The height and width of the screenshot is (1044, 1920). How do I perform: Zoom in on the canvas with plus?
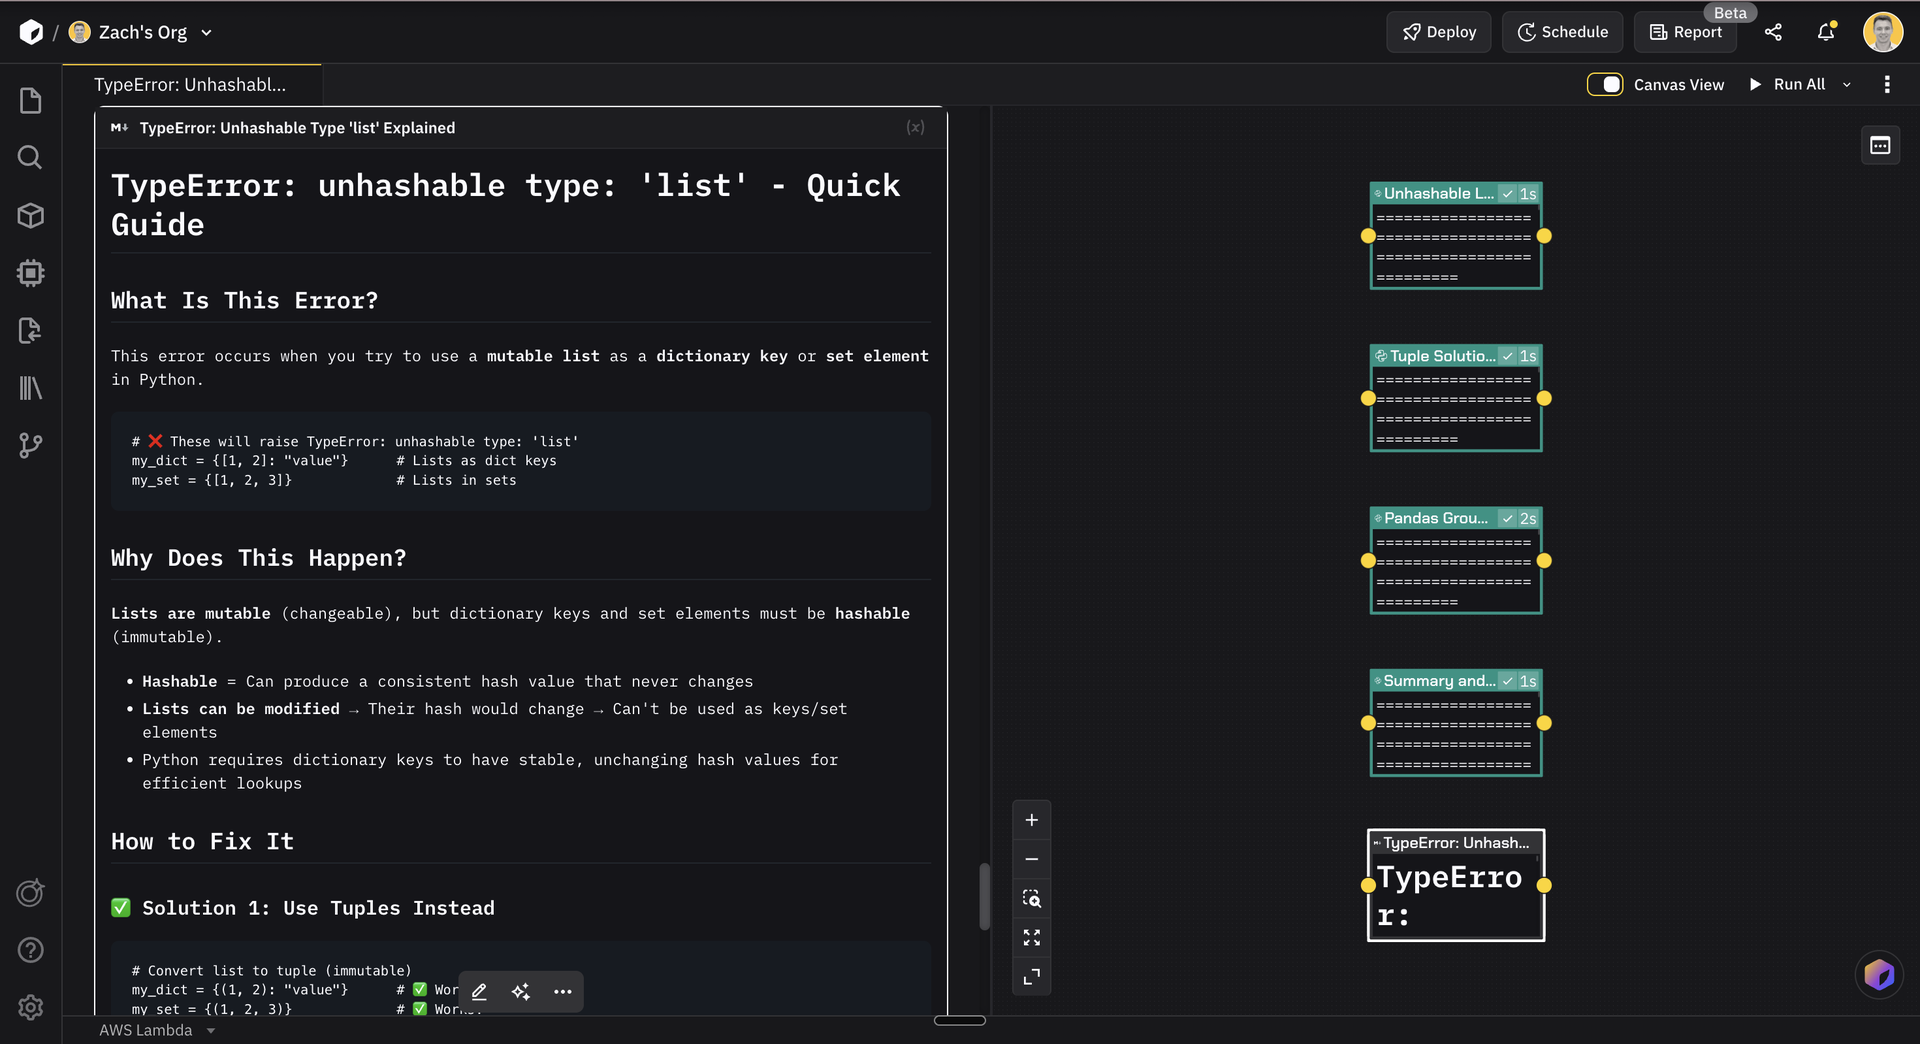pyautogui.click(x=1032, y=820)
